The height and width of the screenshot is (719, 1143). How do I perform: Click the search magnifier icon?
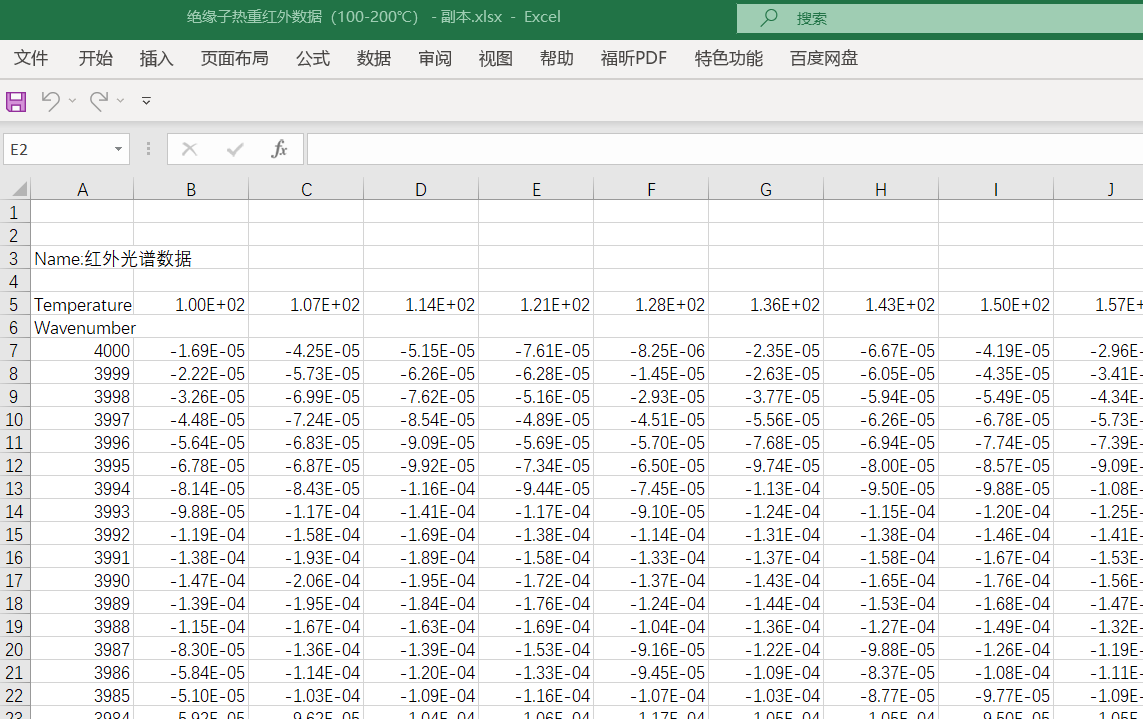tap(769, 18)
